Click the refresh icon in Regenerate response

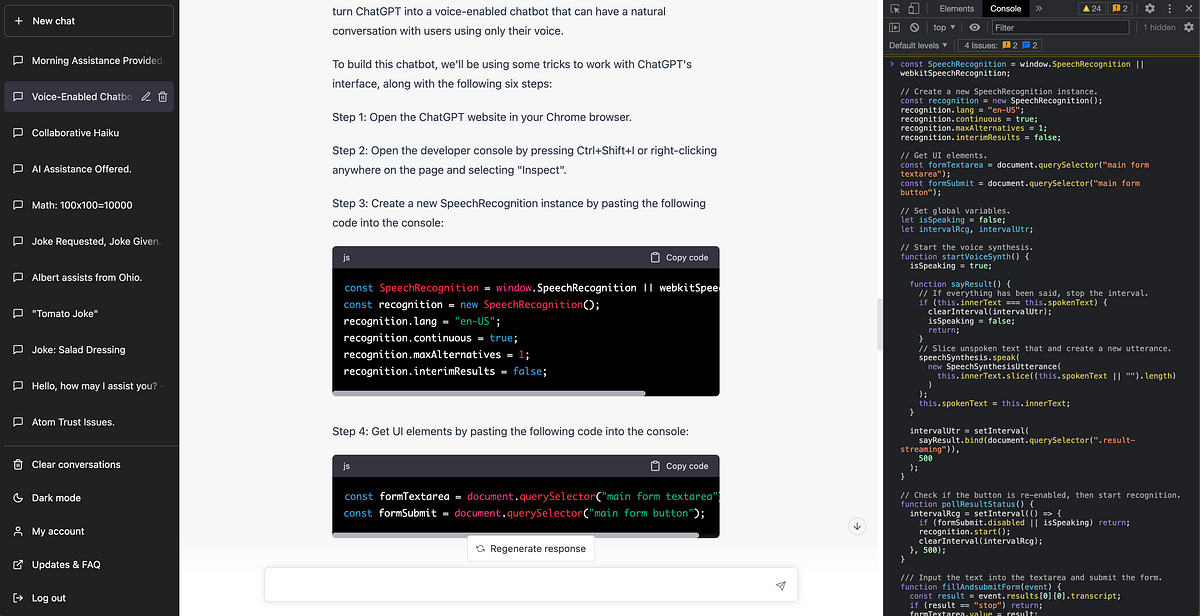pyautogui.click(x=481, y=549)
